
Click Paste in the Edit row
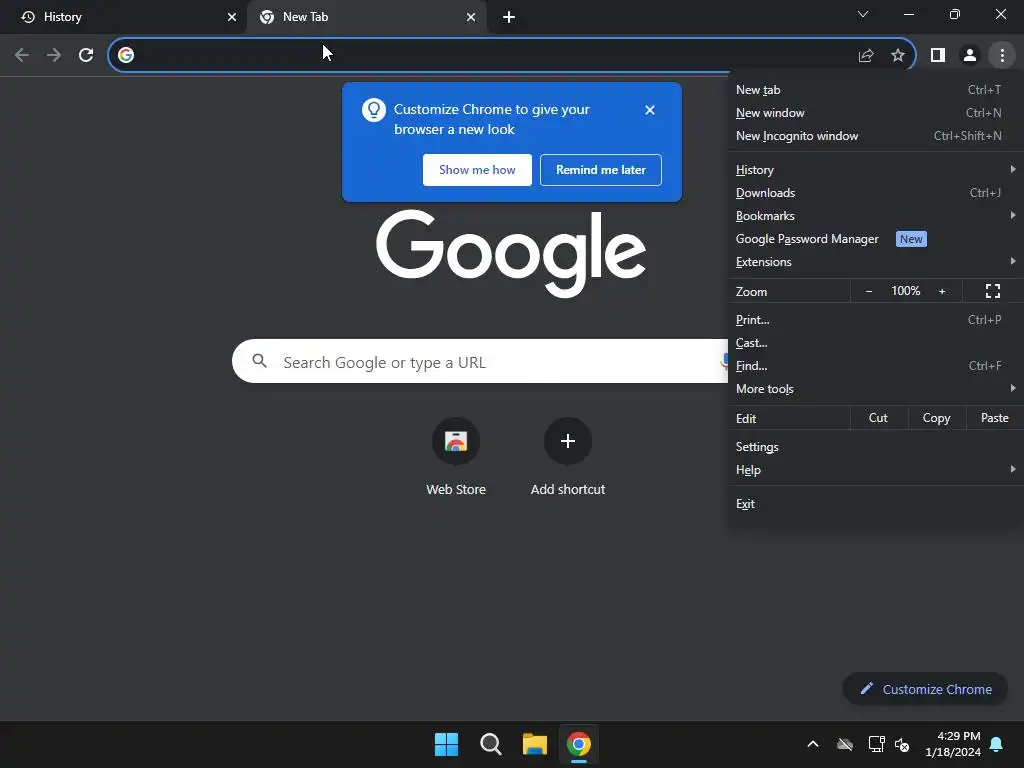(x=995, y=418)
